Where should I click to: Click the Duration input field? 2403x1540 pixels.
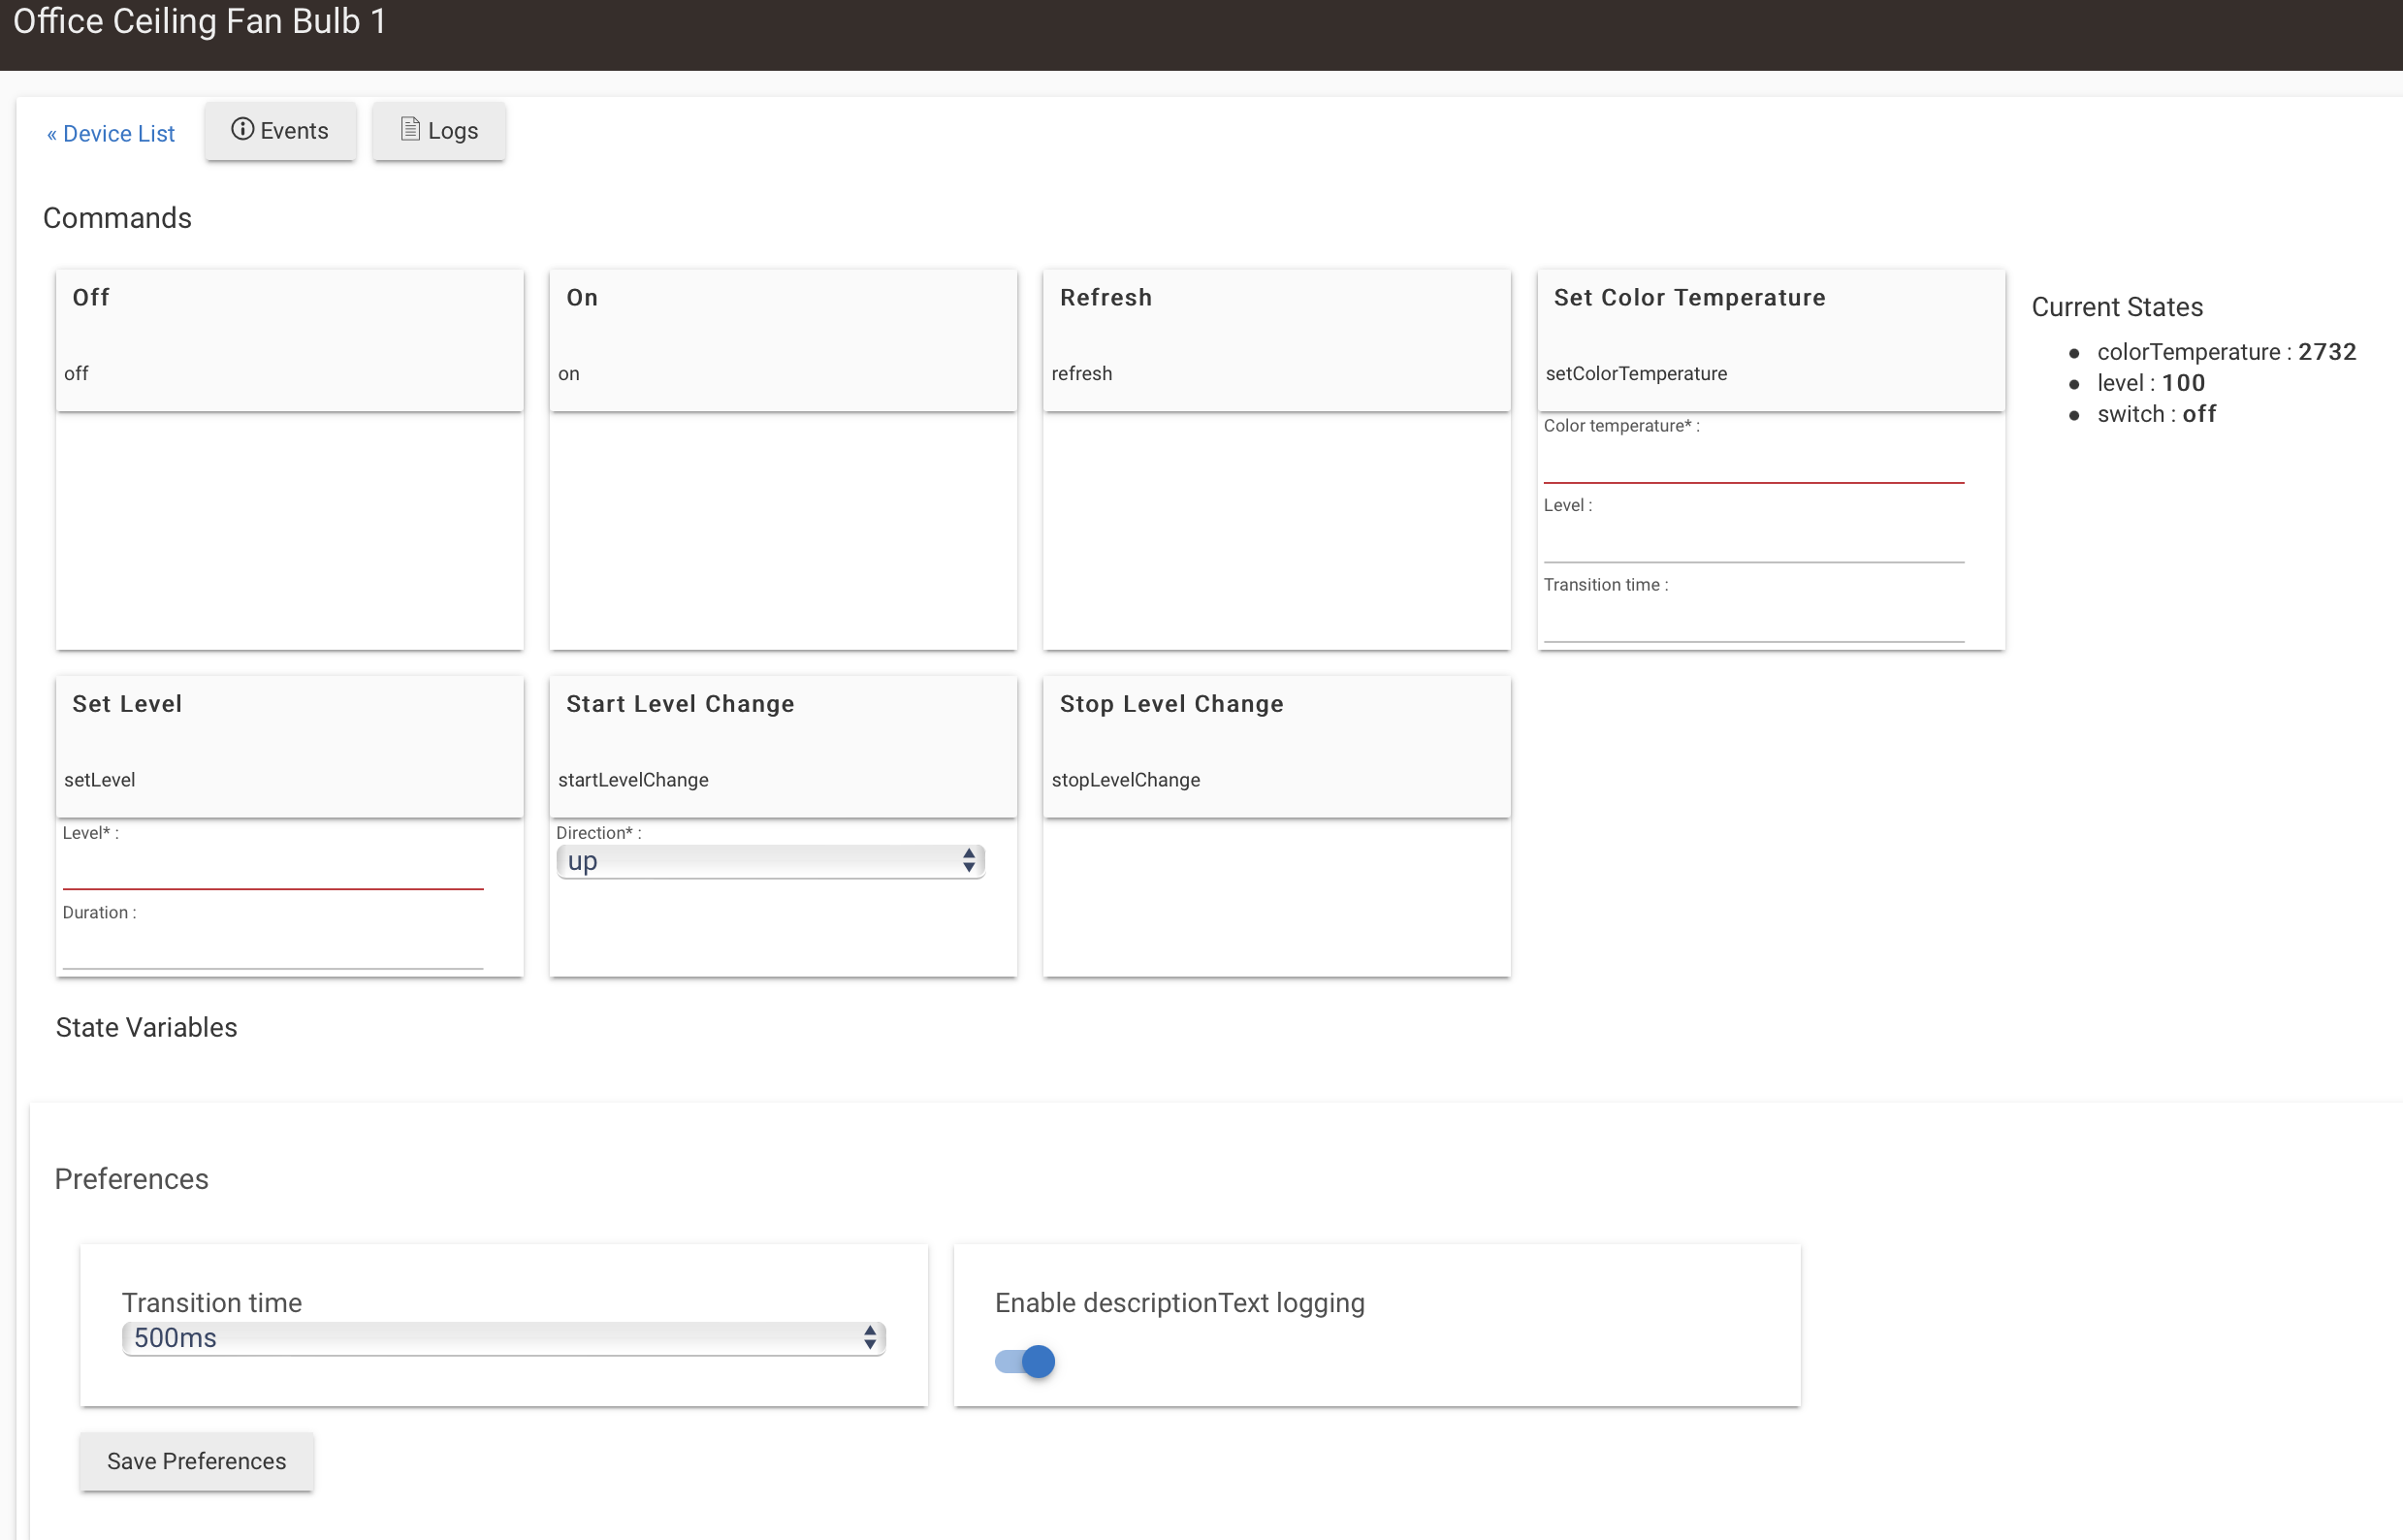(272, 949)
